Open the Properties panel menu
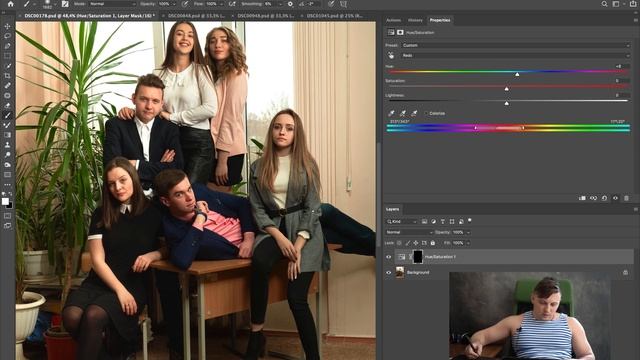Image resolution: width=640 pixels, height=360 pixels. (636, 20)
